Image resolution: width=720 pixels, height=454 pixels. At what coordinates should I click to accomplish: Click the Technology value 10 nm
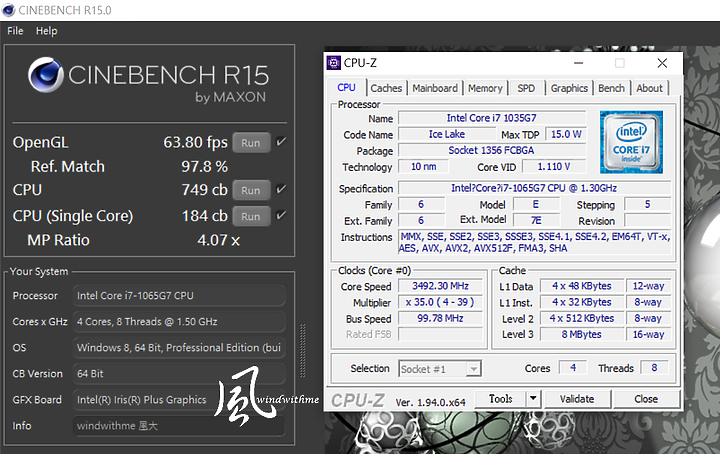pos(423,167)
